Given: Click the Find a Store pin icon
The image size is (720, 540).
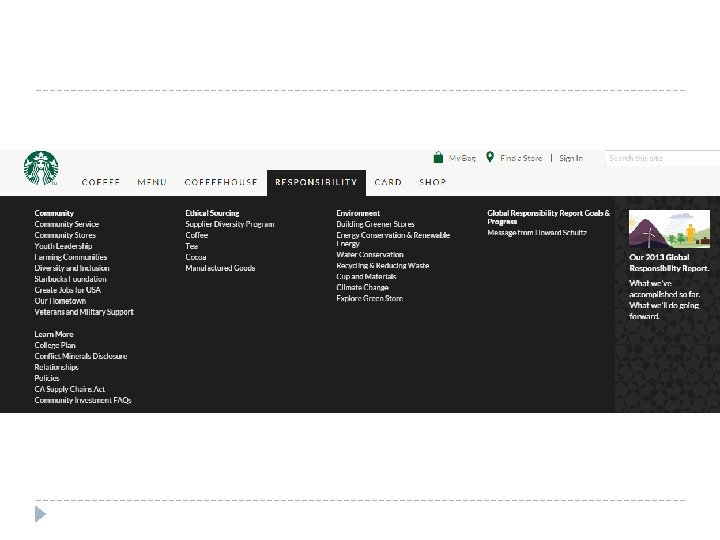Looking at the screenshot, I should click(490, 157).
